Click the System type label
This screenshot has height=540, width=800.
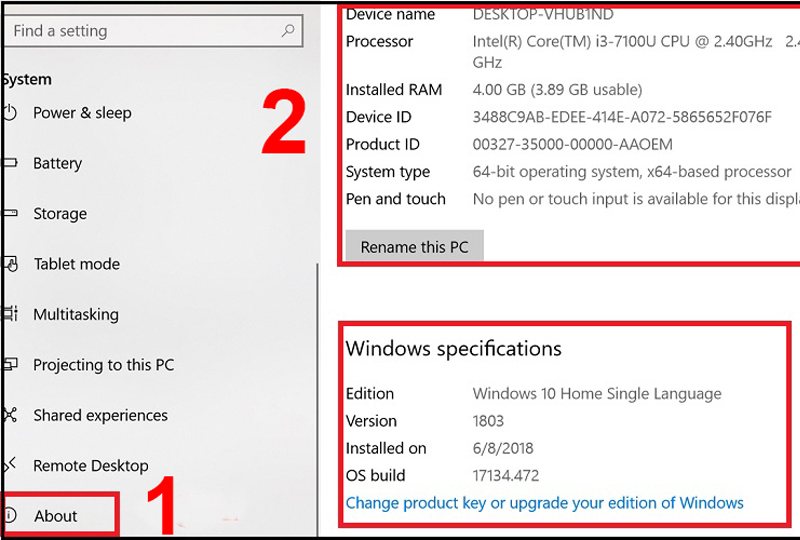click(x=388, y=172)
